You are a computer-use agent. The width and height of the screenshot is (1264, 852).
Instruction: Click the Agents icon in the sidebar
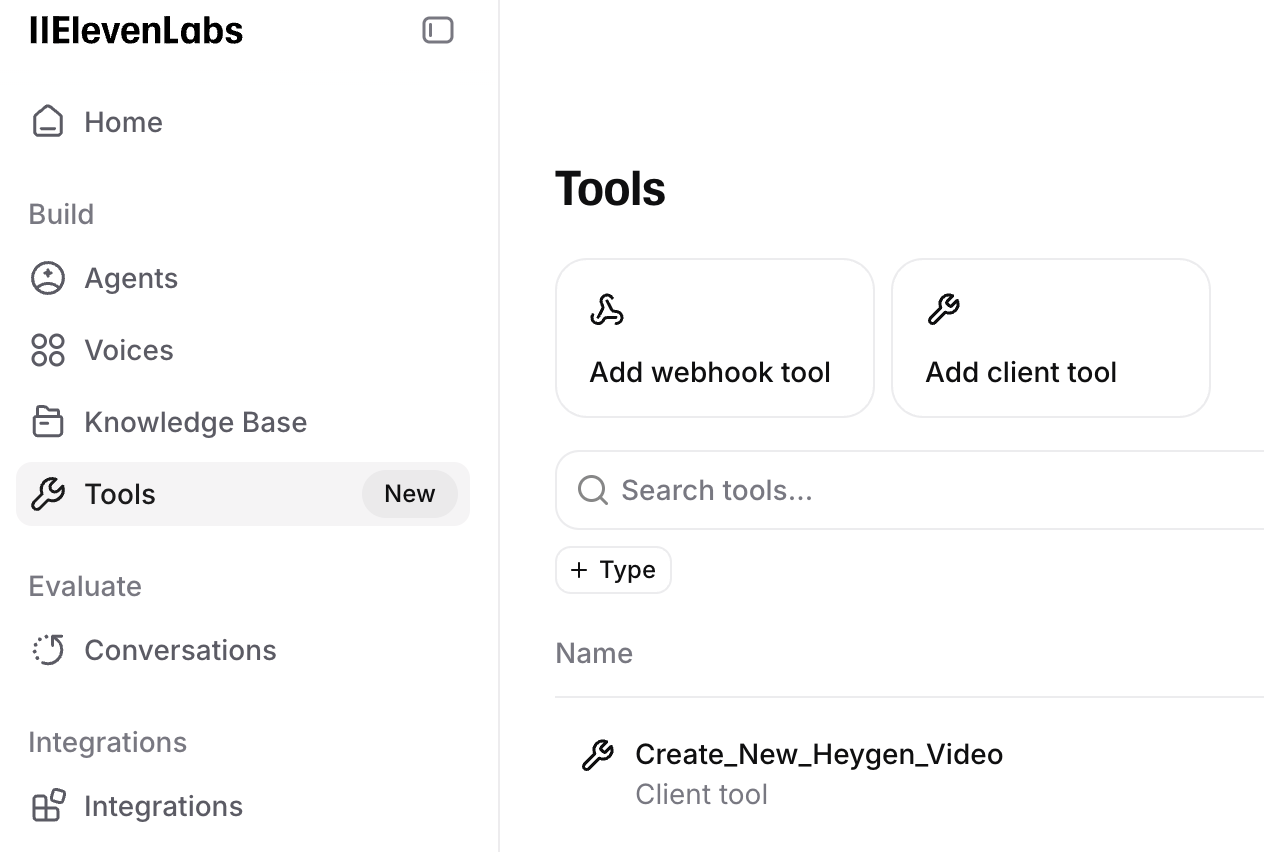point(47,277)
